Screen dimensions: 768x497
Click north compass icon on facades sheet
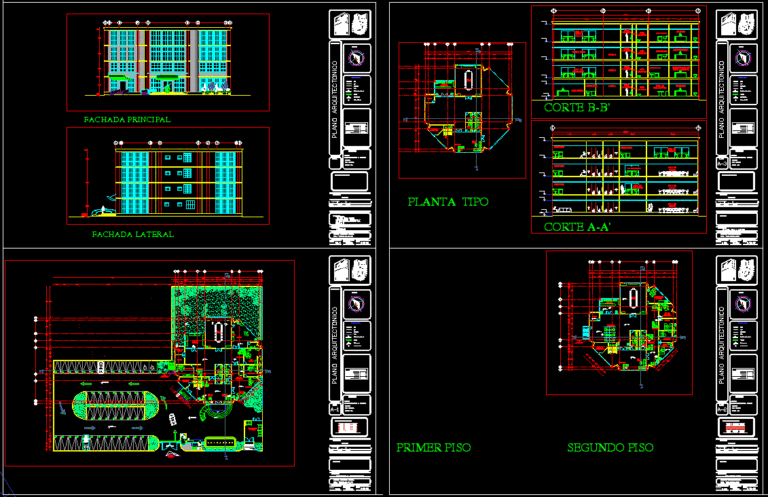356,58
